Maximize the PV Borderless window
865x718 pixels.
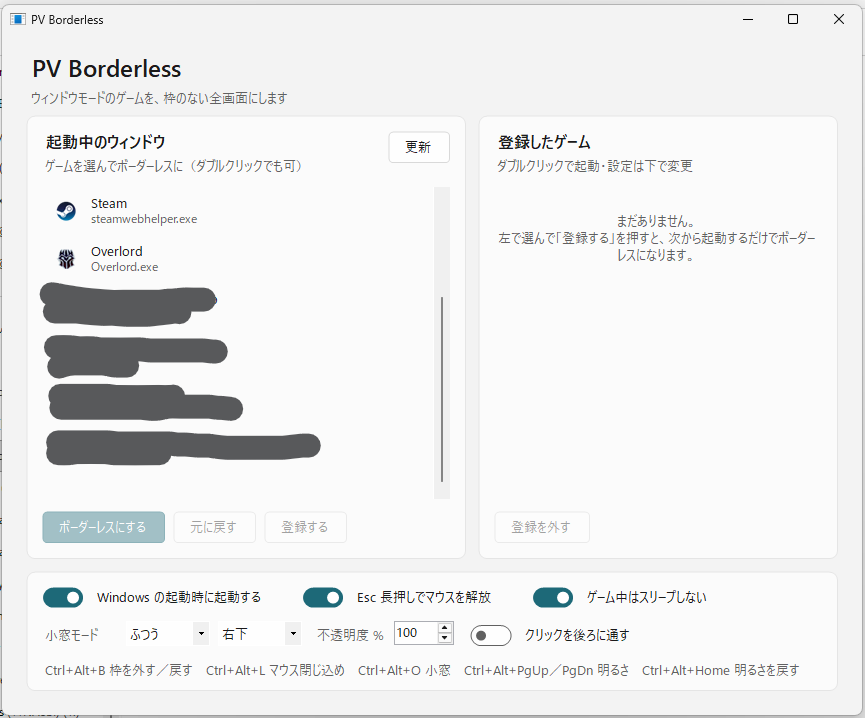[x=793, y=19]
